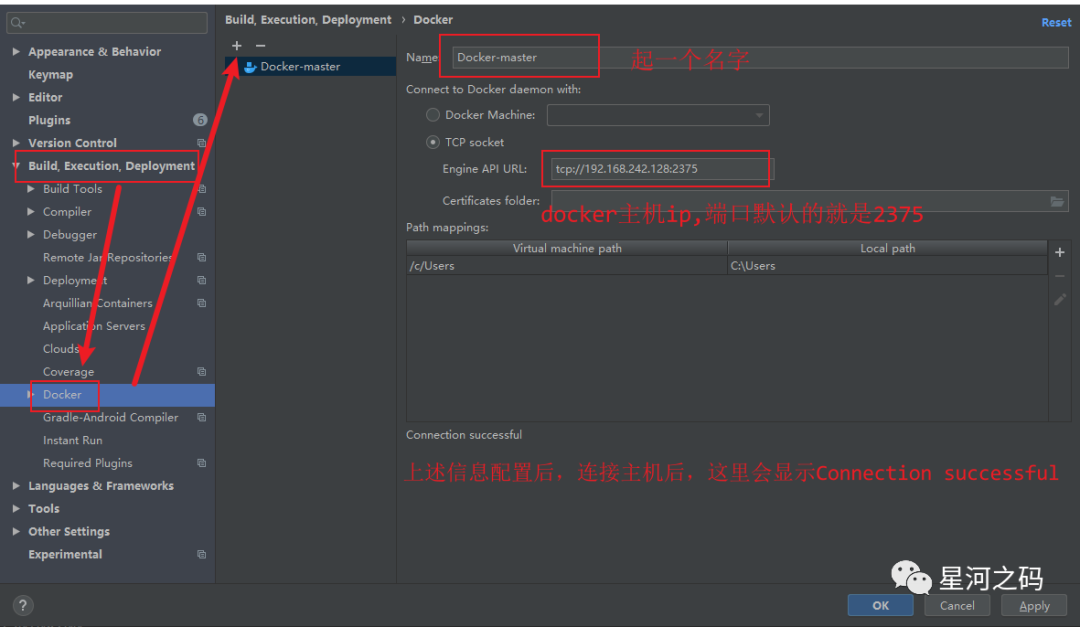Click Plugins update count badge
Image resolution: width=1080 pixels, height=627 pixels.
(200, 120)
